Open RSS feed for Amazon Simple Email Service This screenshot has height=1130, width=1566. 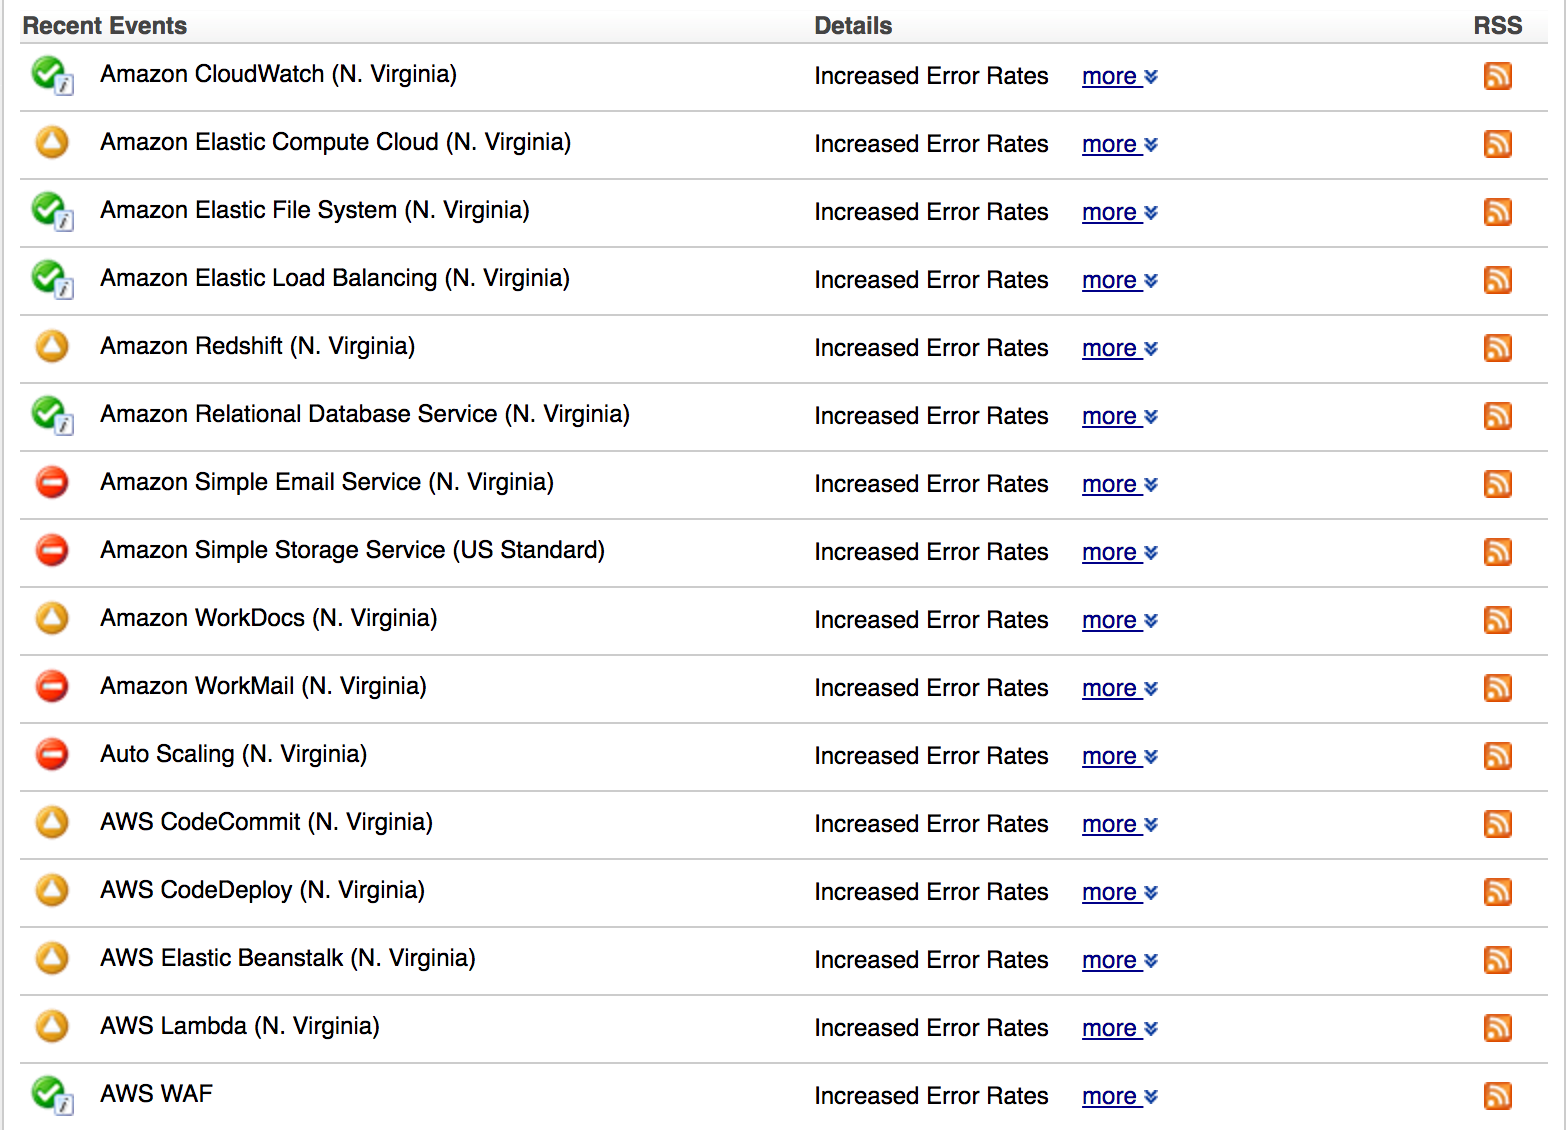(x=1497, y=484)
